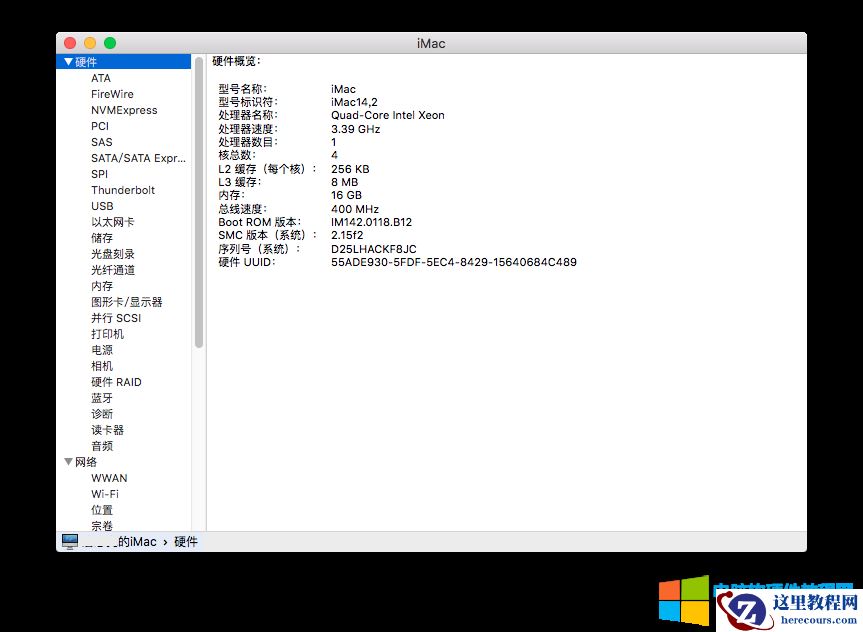Select 诊断 in the sidebar
863x632 pixels.
(x=102, y=413)
